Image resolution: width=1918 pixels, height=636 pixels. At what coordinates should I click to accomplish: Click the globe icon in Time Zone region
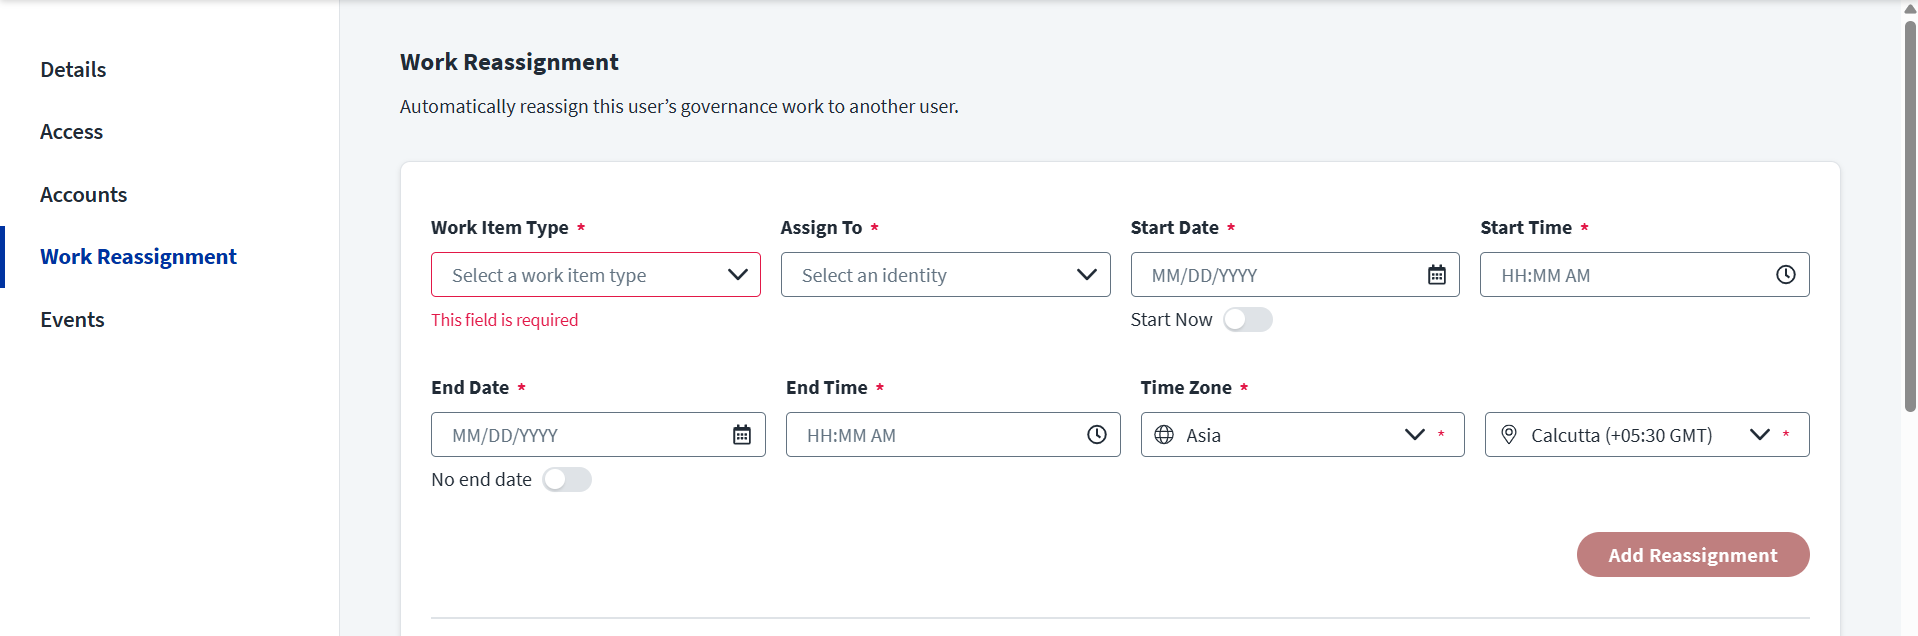pos(1164,435)
